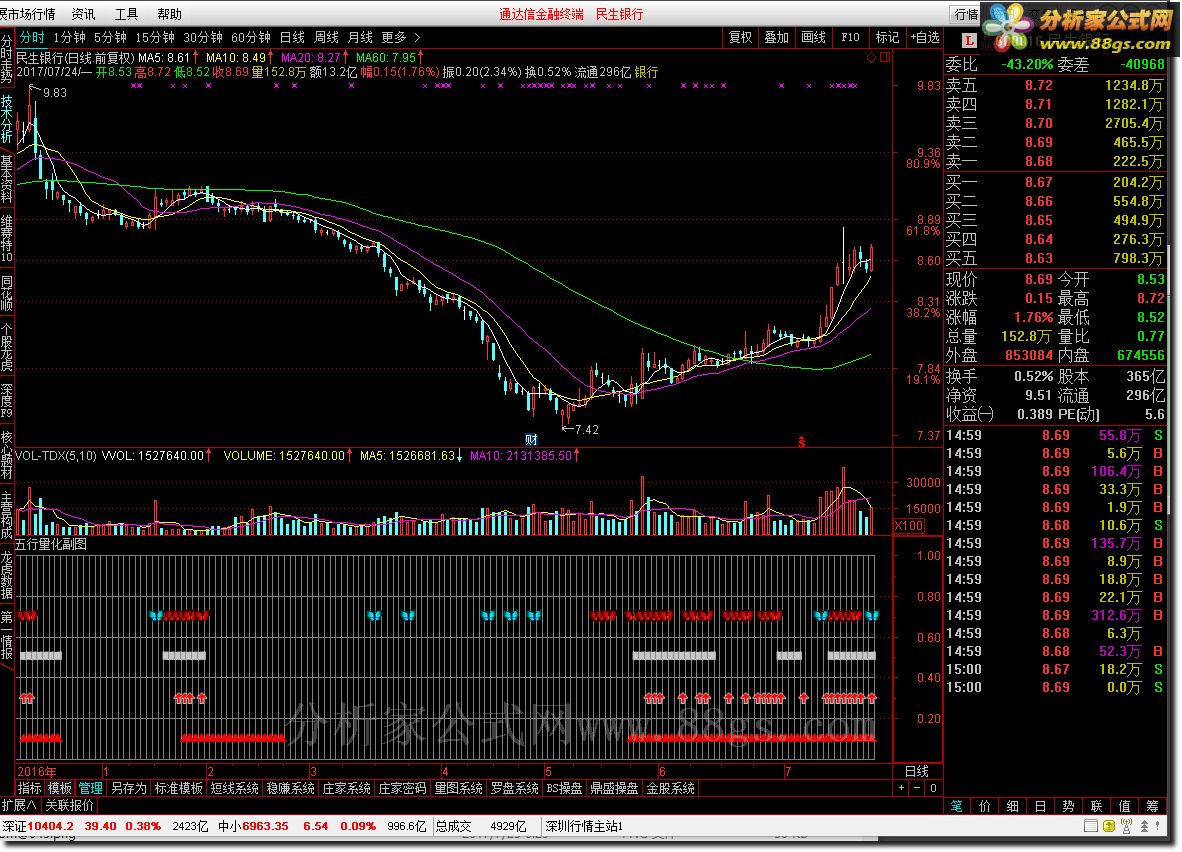Switch to the 30分钟 chart period
Screen dimensions: 1182x852
coord(203,37)
